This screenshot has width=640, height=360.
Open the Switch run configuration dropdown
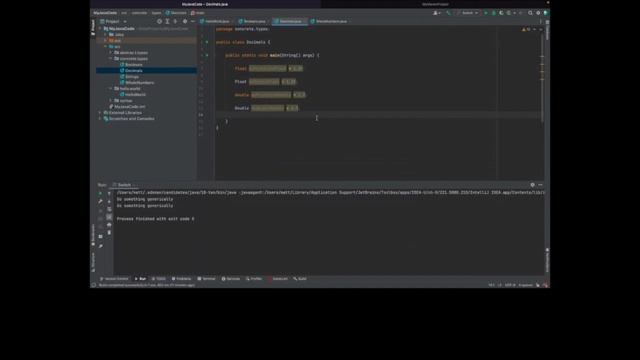click(468, 13)
